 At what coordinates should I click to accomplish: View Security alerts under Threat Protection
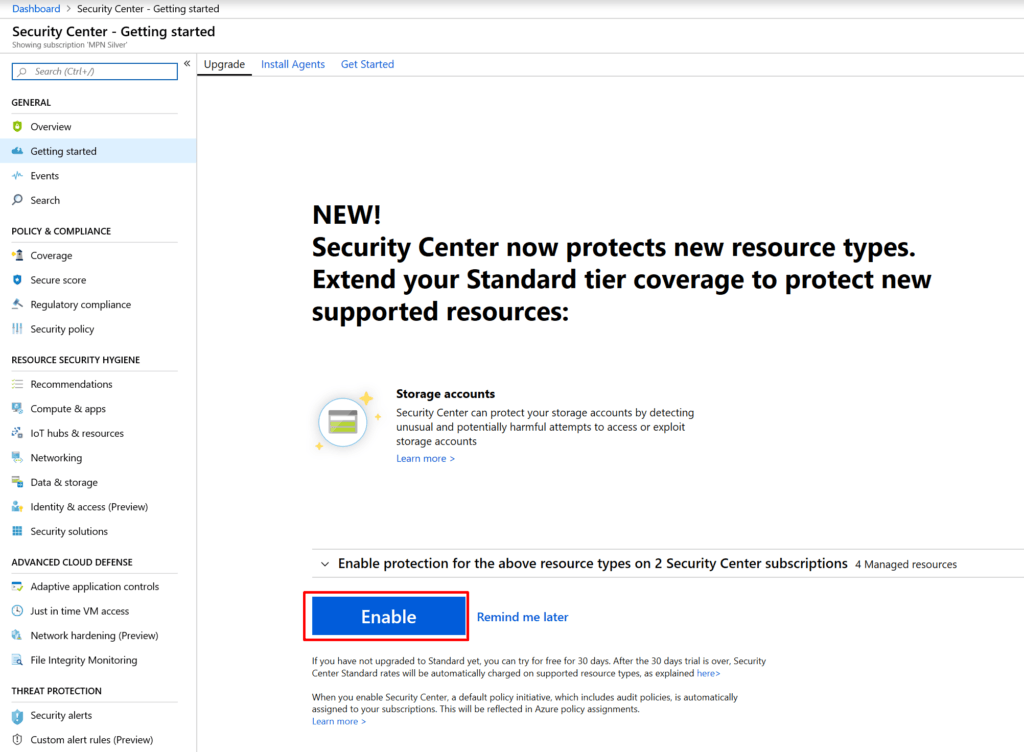(x=60, y=715)
